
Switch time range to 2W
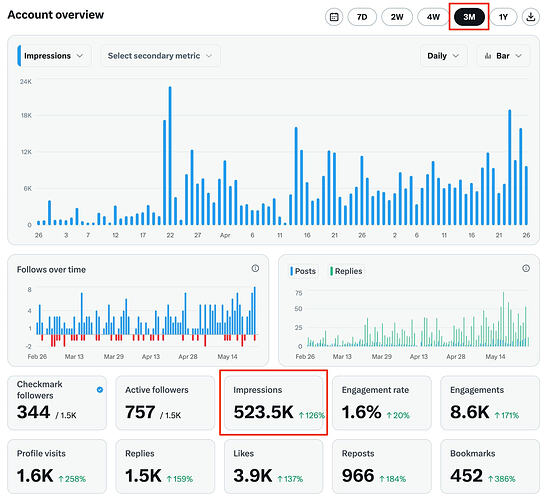tap(397, 17)
